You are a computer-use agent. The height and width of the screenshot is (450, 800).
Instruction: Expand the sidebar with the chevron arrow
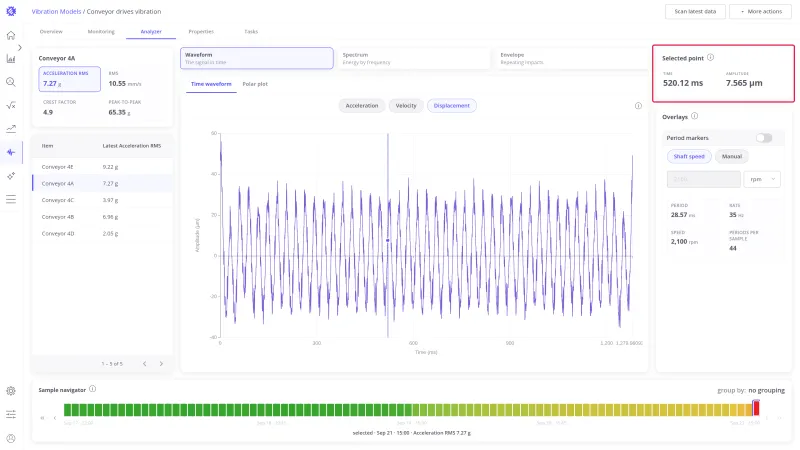pos(19,47)
